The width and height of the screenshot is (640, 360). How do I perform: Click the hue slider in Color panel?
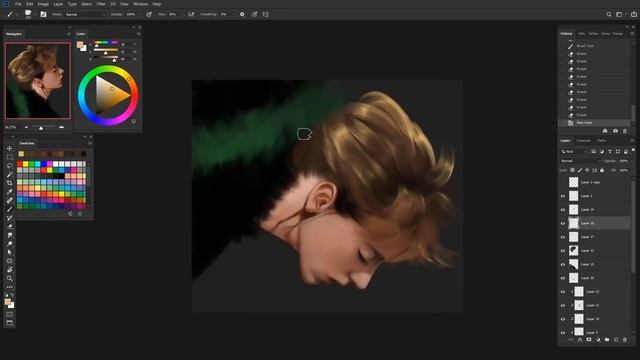pyautogui.click(x=106, y=42)
